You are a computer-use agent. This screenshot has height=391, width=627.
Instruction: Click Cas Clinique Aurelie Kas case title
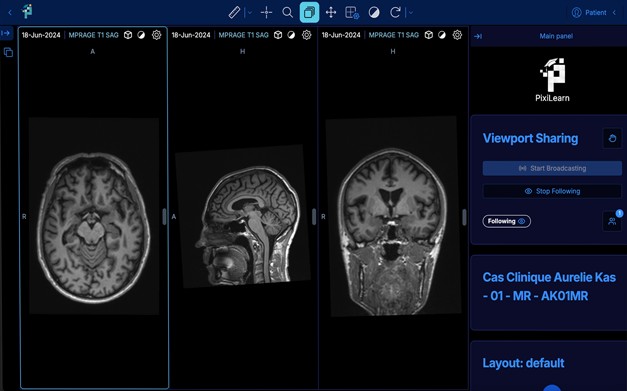[549, 287]
